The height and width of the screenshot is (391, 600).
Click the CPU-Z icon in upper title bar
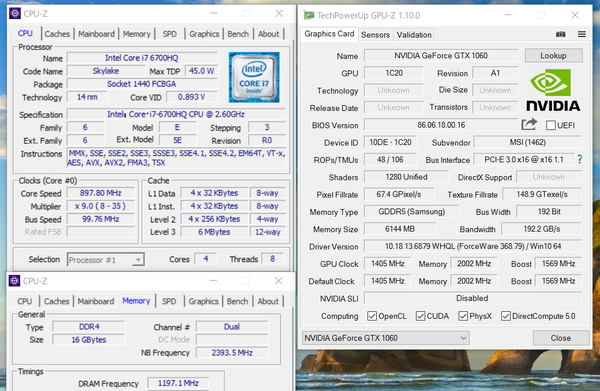coord(15,14)
